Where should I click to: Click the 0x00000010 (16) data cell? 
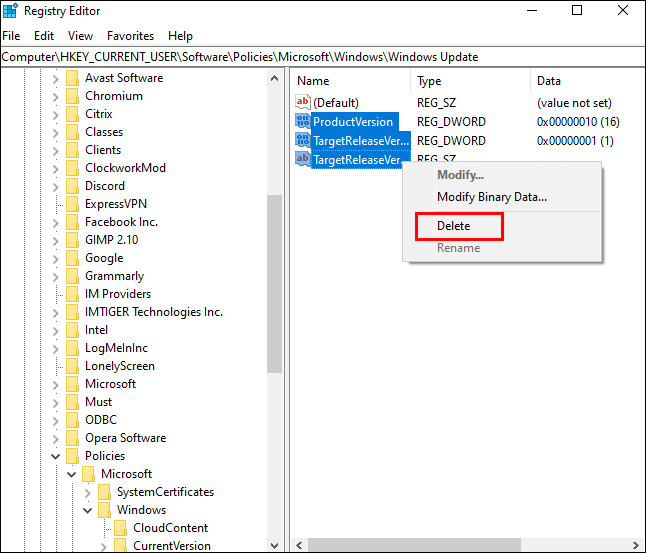[x=578, y=122]
